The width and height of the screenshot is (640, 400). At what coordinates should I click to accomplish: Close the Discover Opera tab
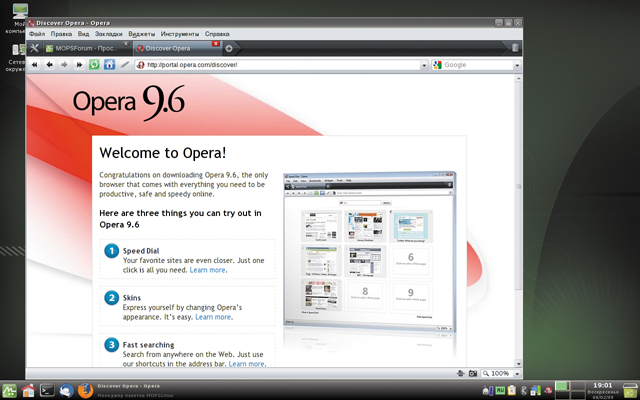point(216,44)
